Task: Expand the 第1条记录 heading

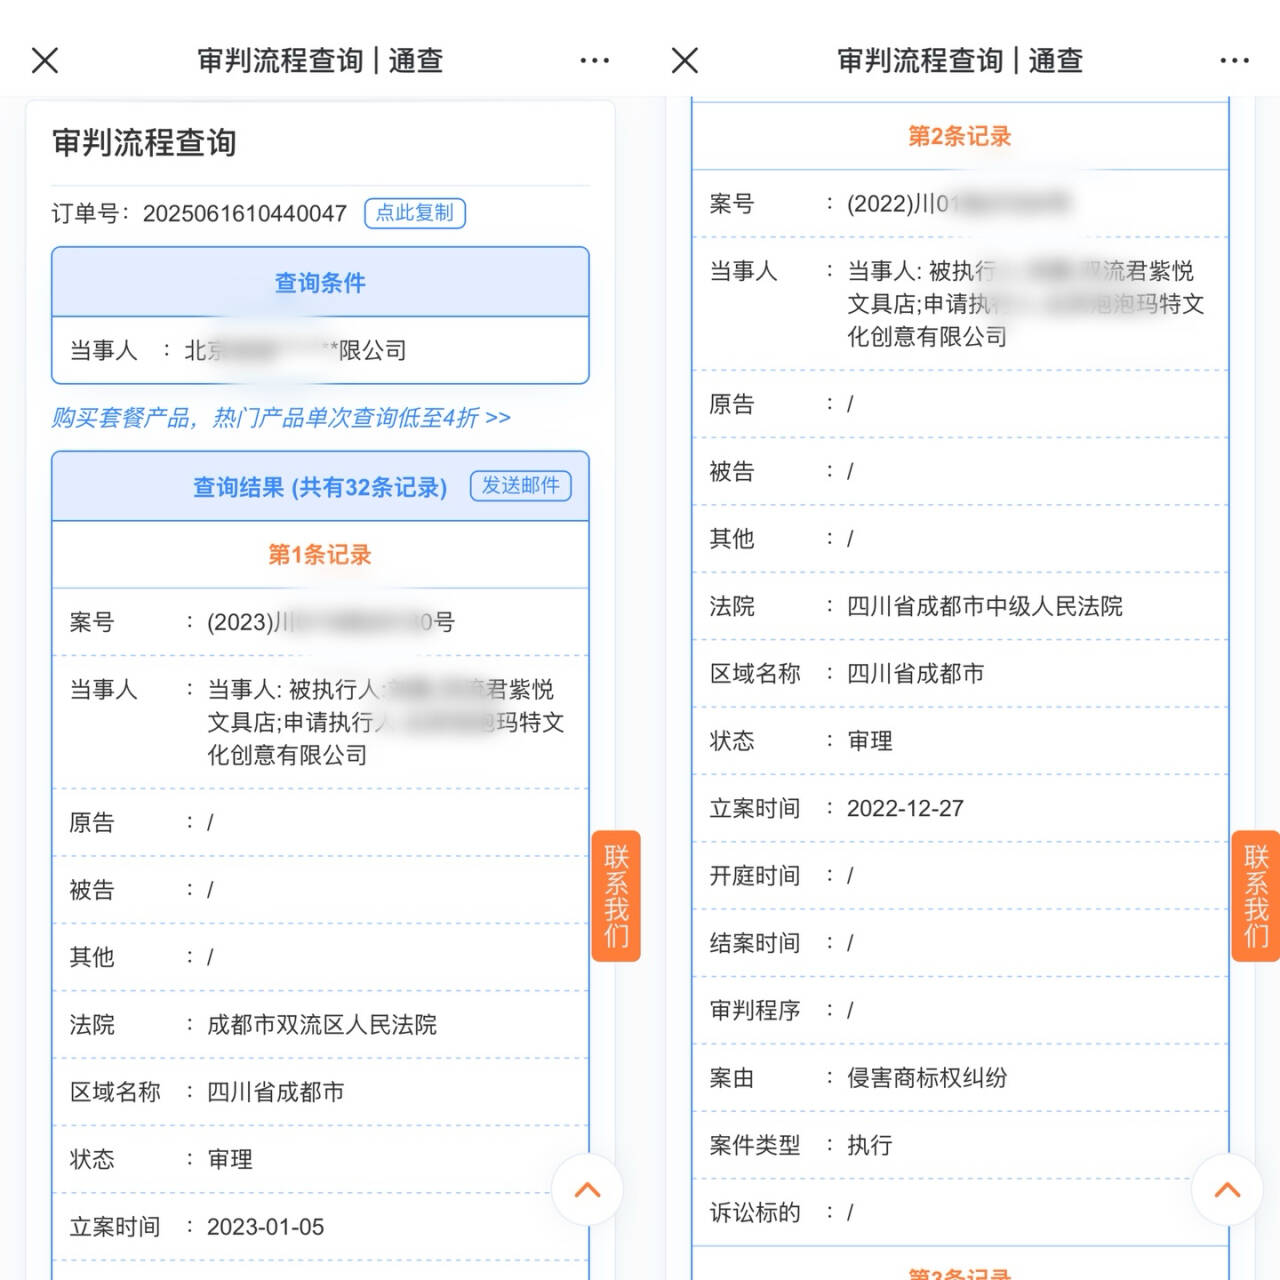Action: pos(320,555)
